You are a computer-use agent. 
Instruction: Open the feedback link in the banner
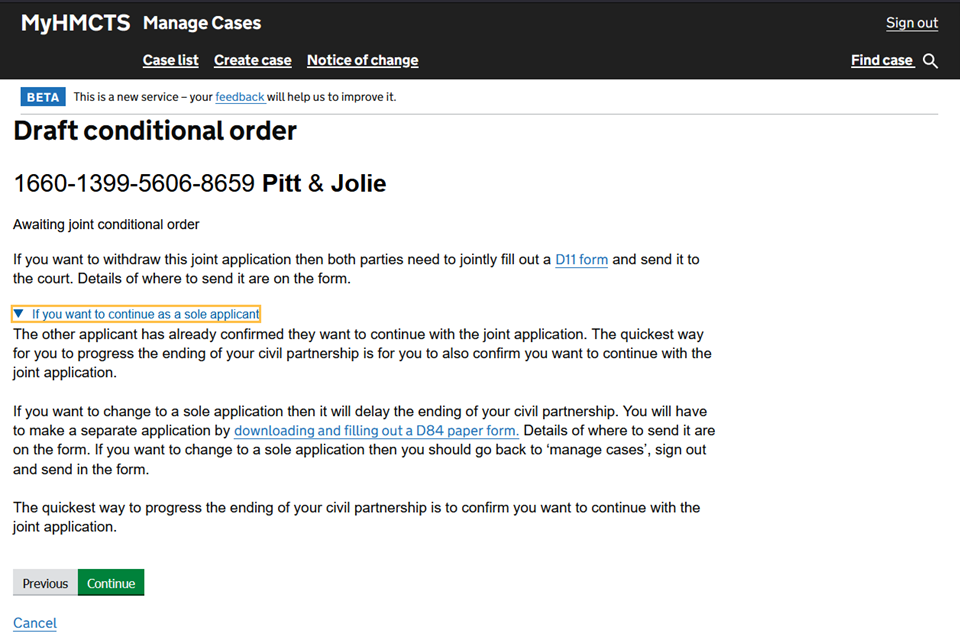point(240,97)
